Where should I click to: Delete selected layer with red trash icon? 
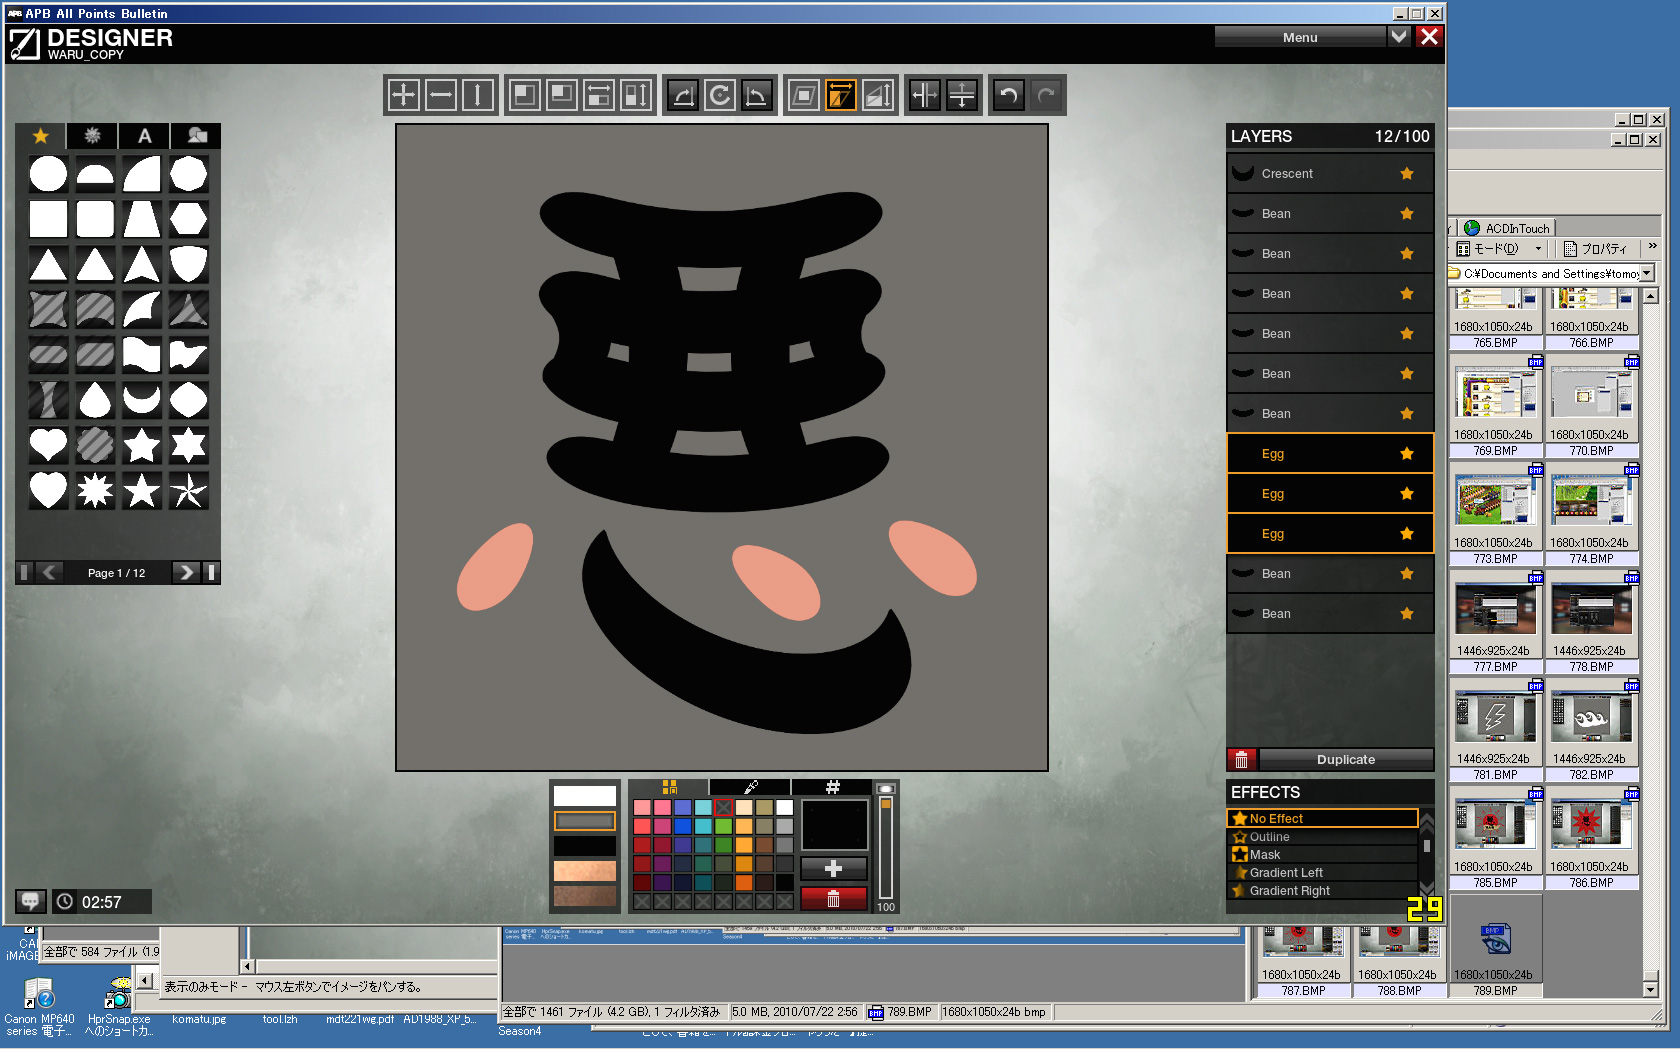1241,760
